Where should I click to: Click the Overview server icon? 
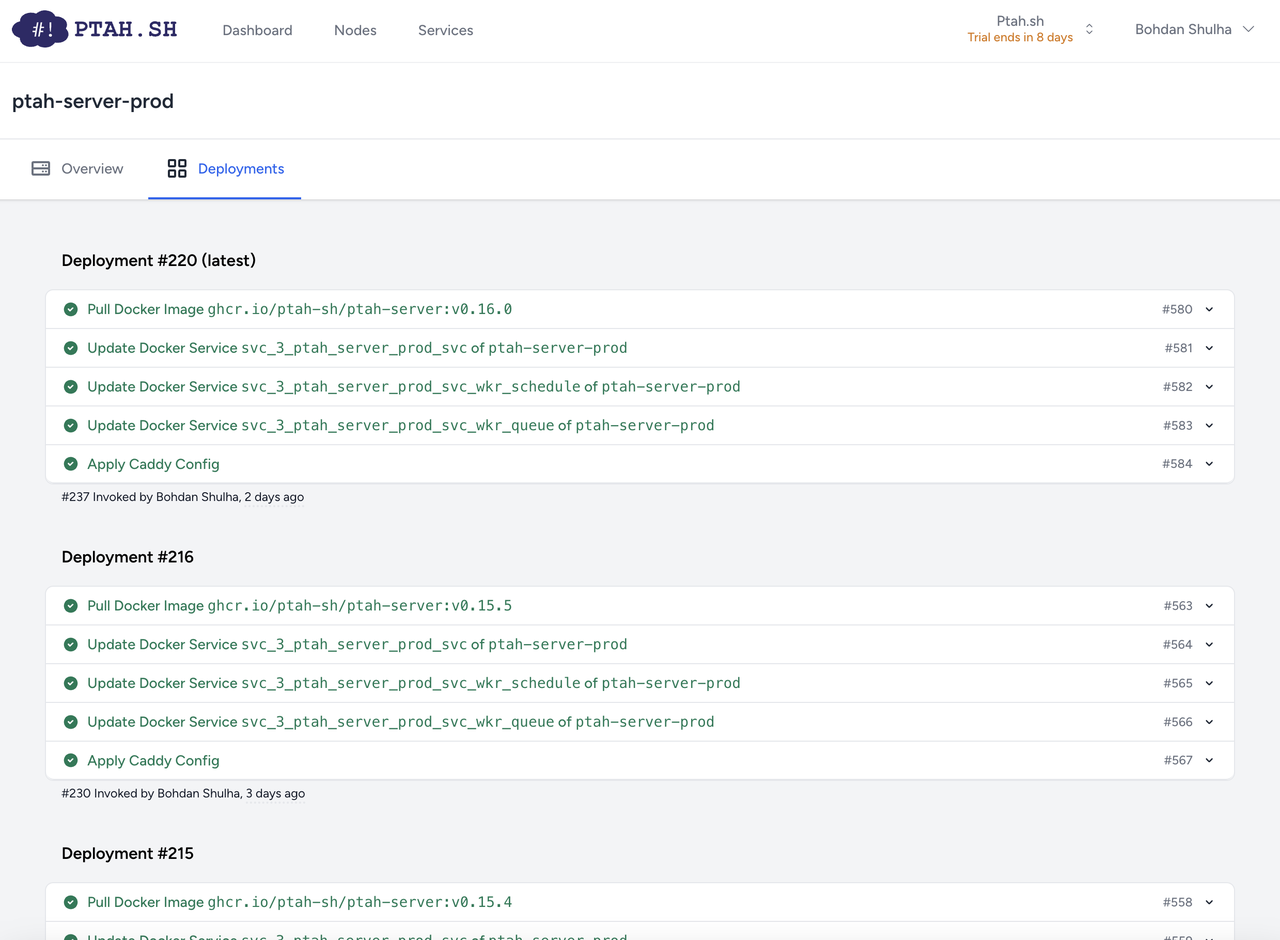click(x=41, y=168)
